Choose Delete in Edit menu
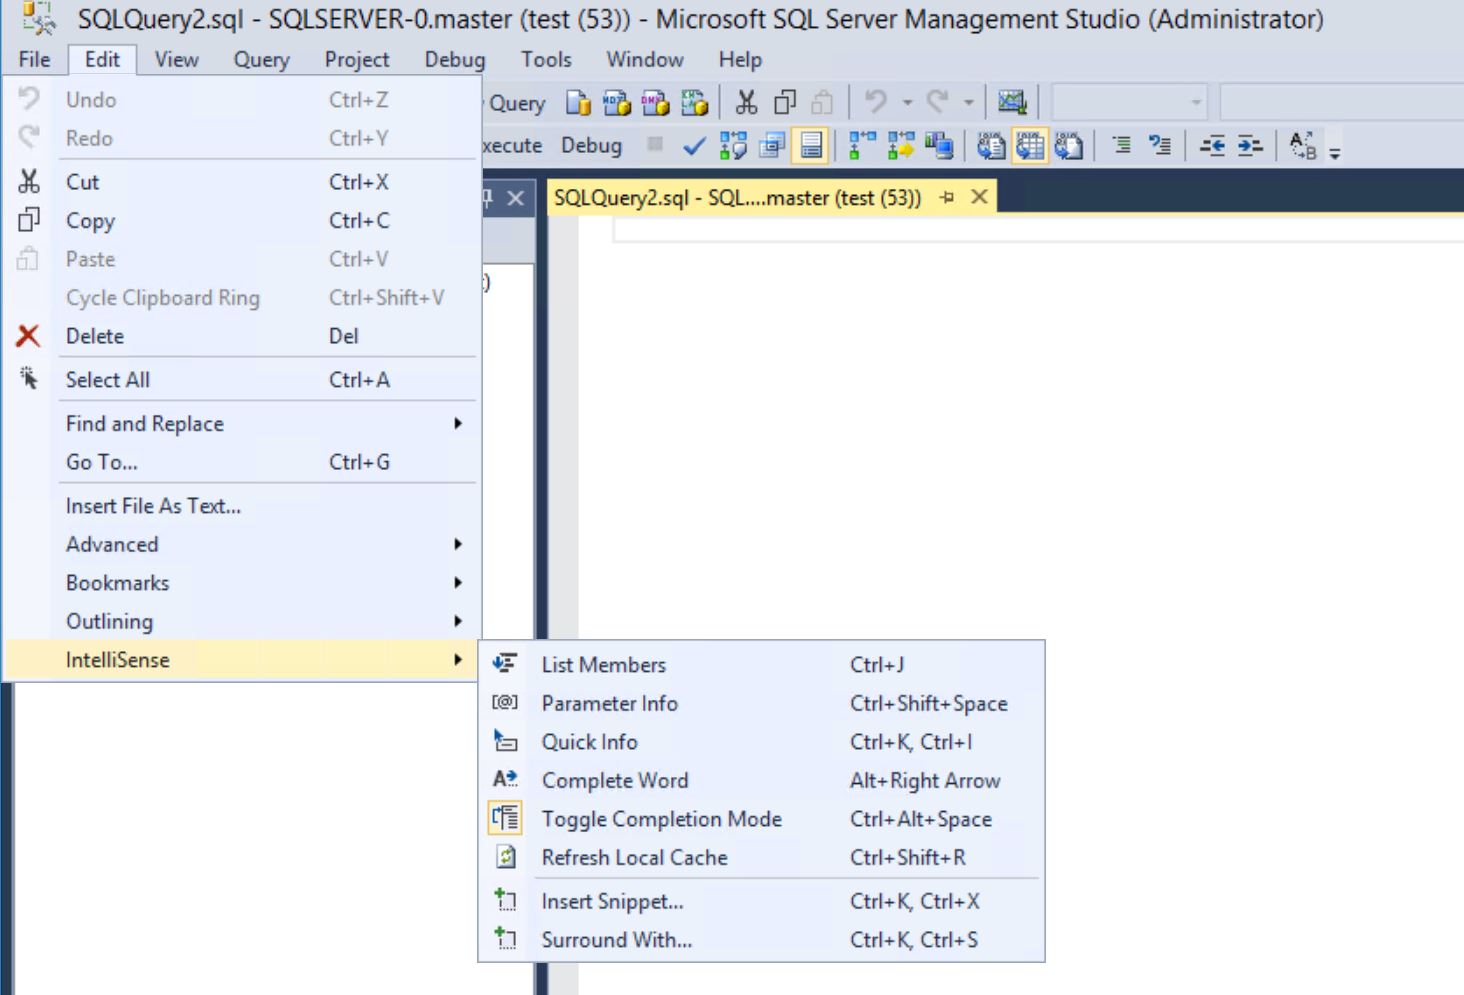Image resolution: width=1464 pixels, height=995 pixels. coord(241,336)
